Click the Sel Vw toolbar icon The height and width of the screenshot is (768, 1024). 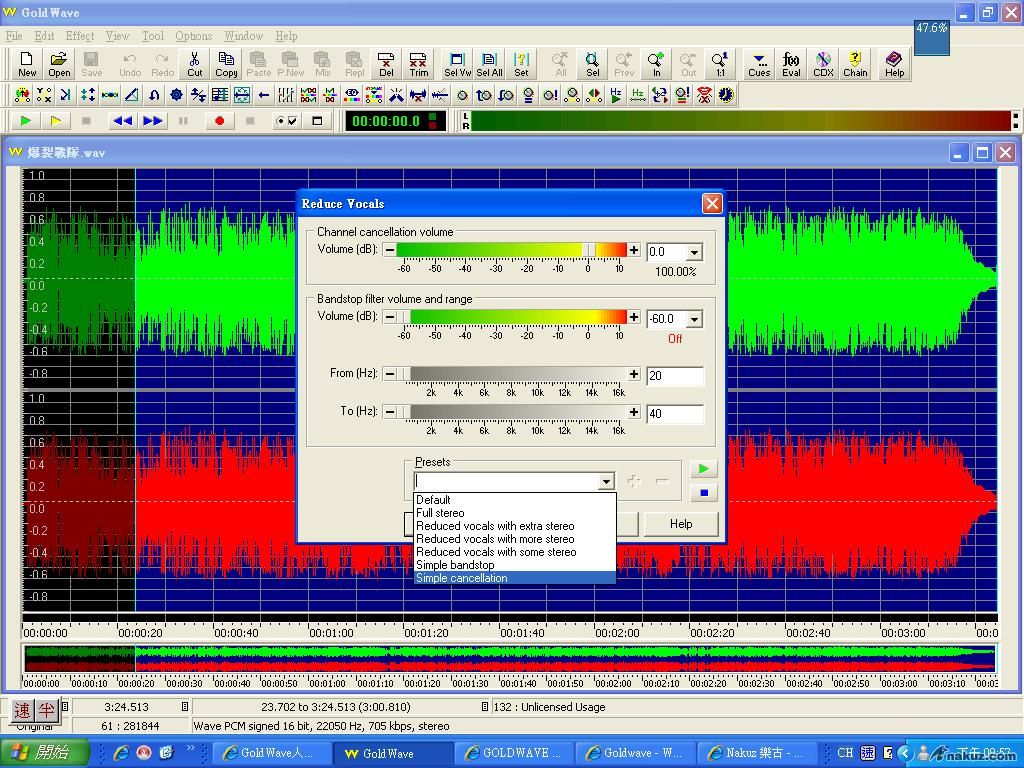pyautogui.click(x=457, y=64)
